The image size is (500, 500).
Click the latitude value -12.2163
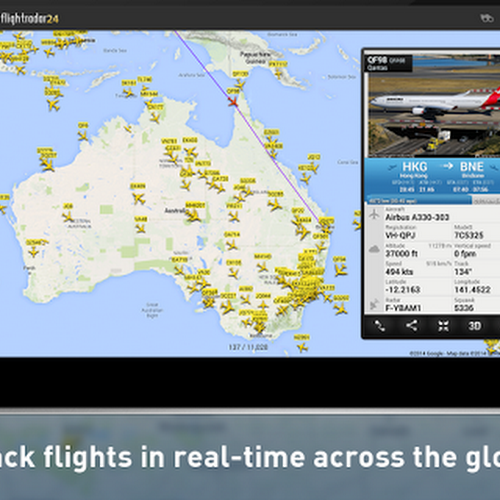tap(403, 289)
